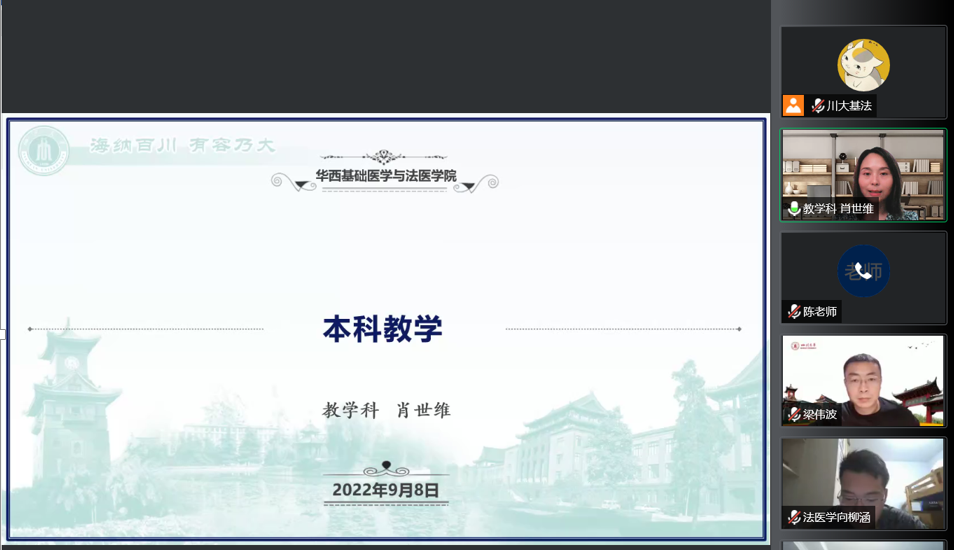The height and width of the screenshot is (550, 954).
Task: Click the muted microphone icon beside 法医学向柳涵
Action: (x=794, y=517)
